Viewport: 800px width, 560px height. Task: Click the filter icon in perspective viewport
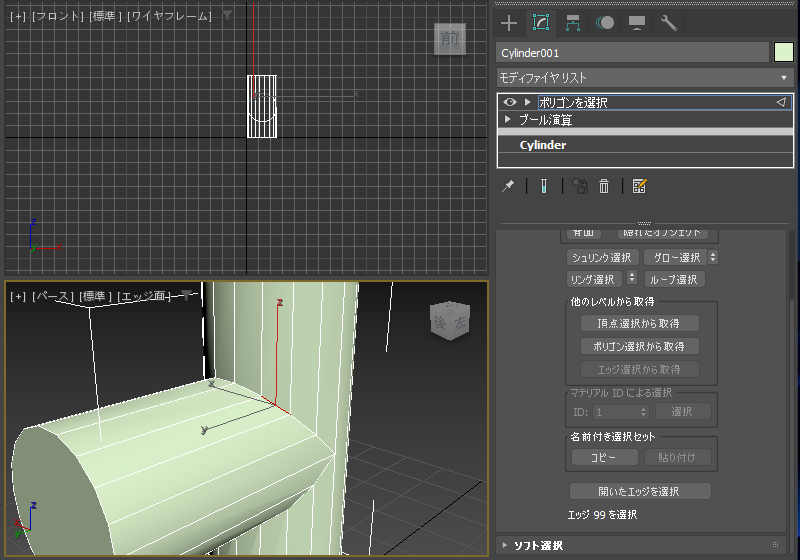tap(187, 294)
